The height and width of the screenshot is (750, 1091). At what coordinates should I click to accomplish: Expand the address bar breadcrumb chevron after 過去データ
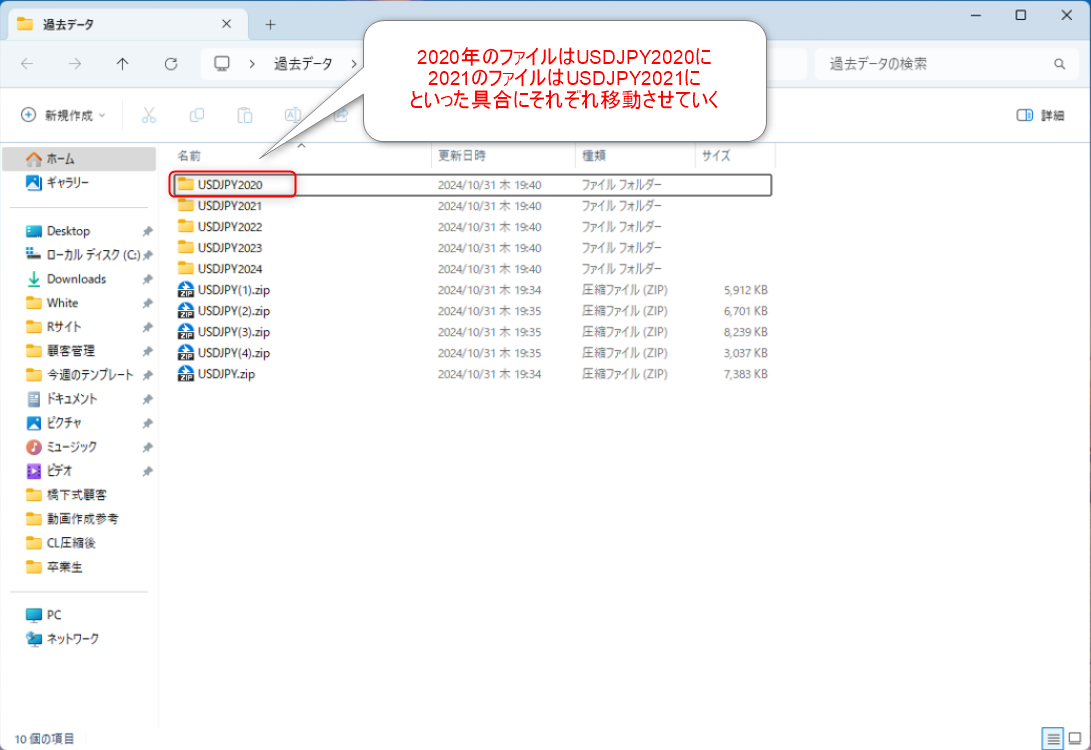355,63
